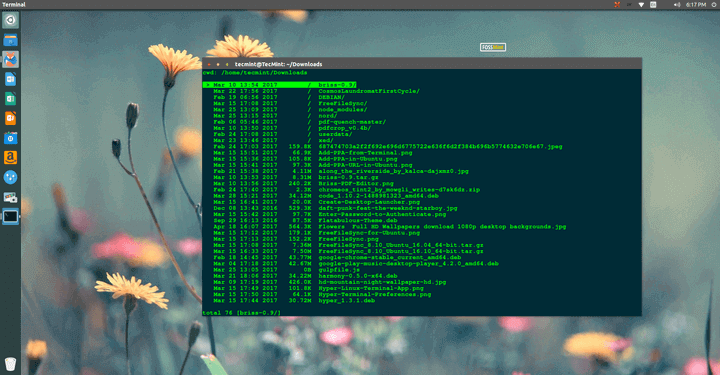Image resolution: width=720 pixels, height=375 pixels.
Task: Select Hyper-Linux-Terminal-App.png
Action: [318, 288]
